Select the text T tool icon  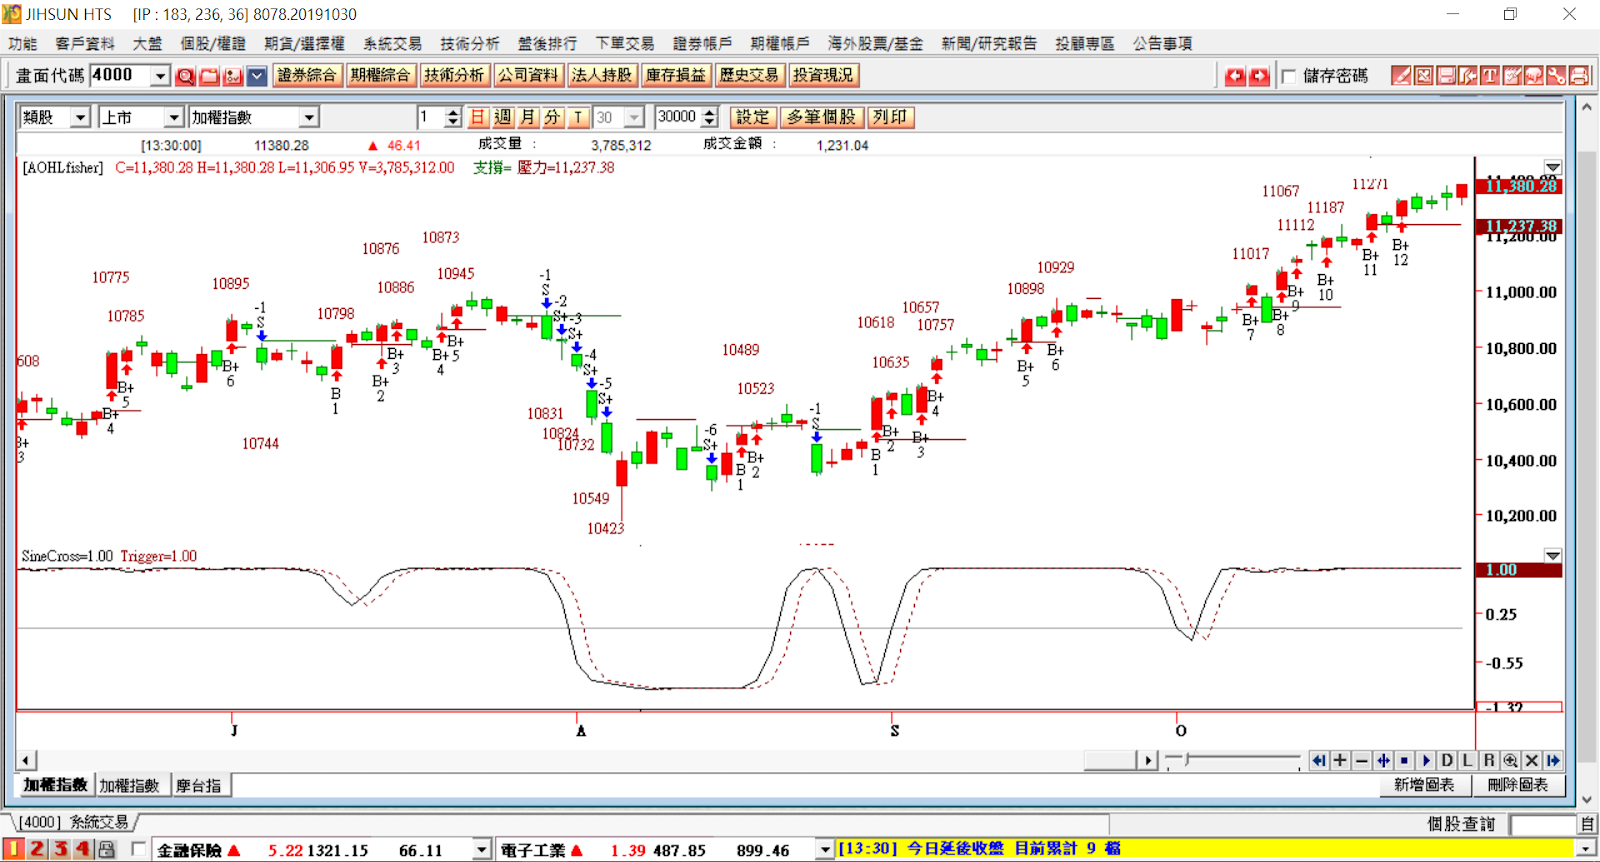click(1490, 76)
